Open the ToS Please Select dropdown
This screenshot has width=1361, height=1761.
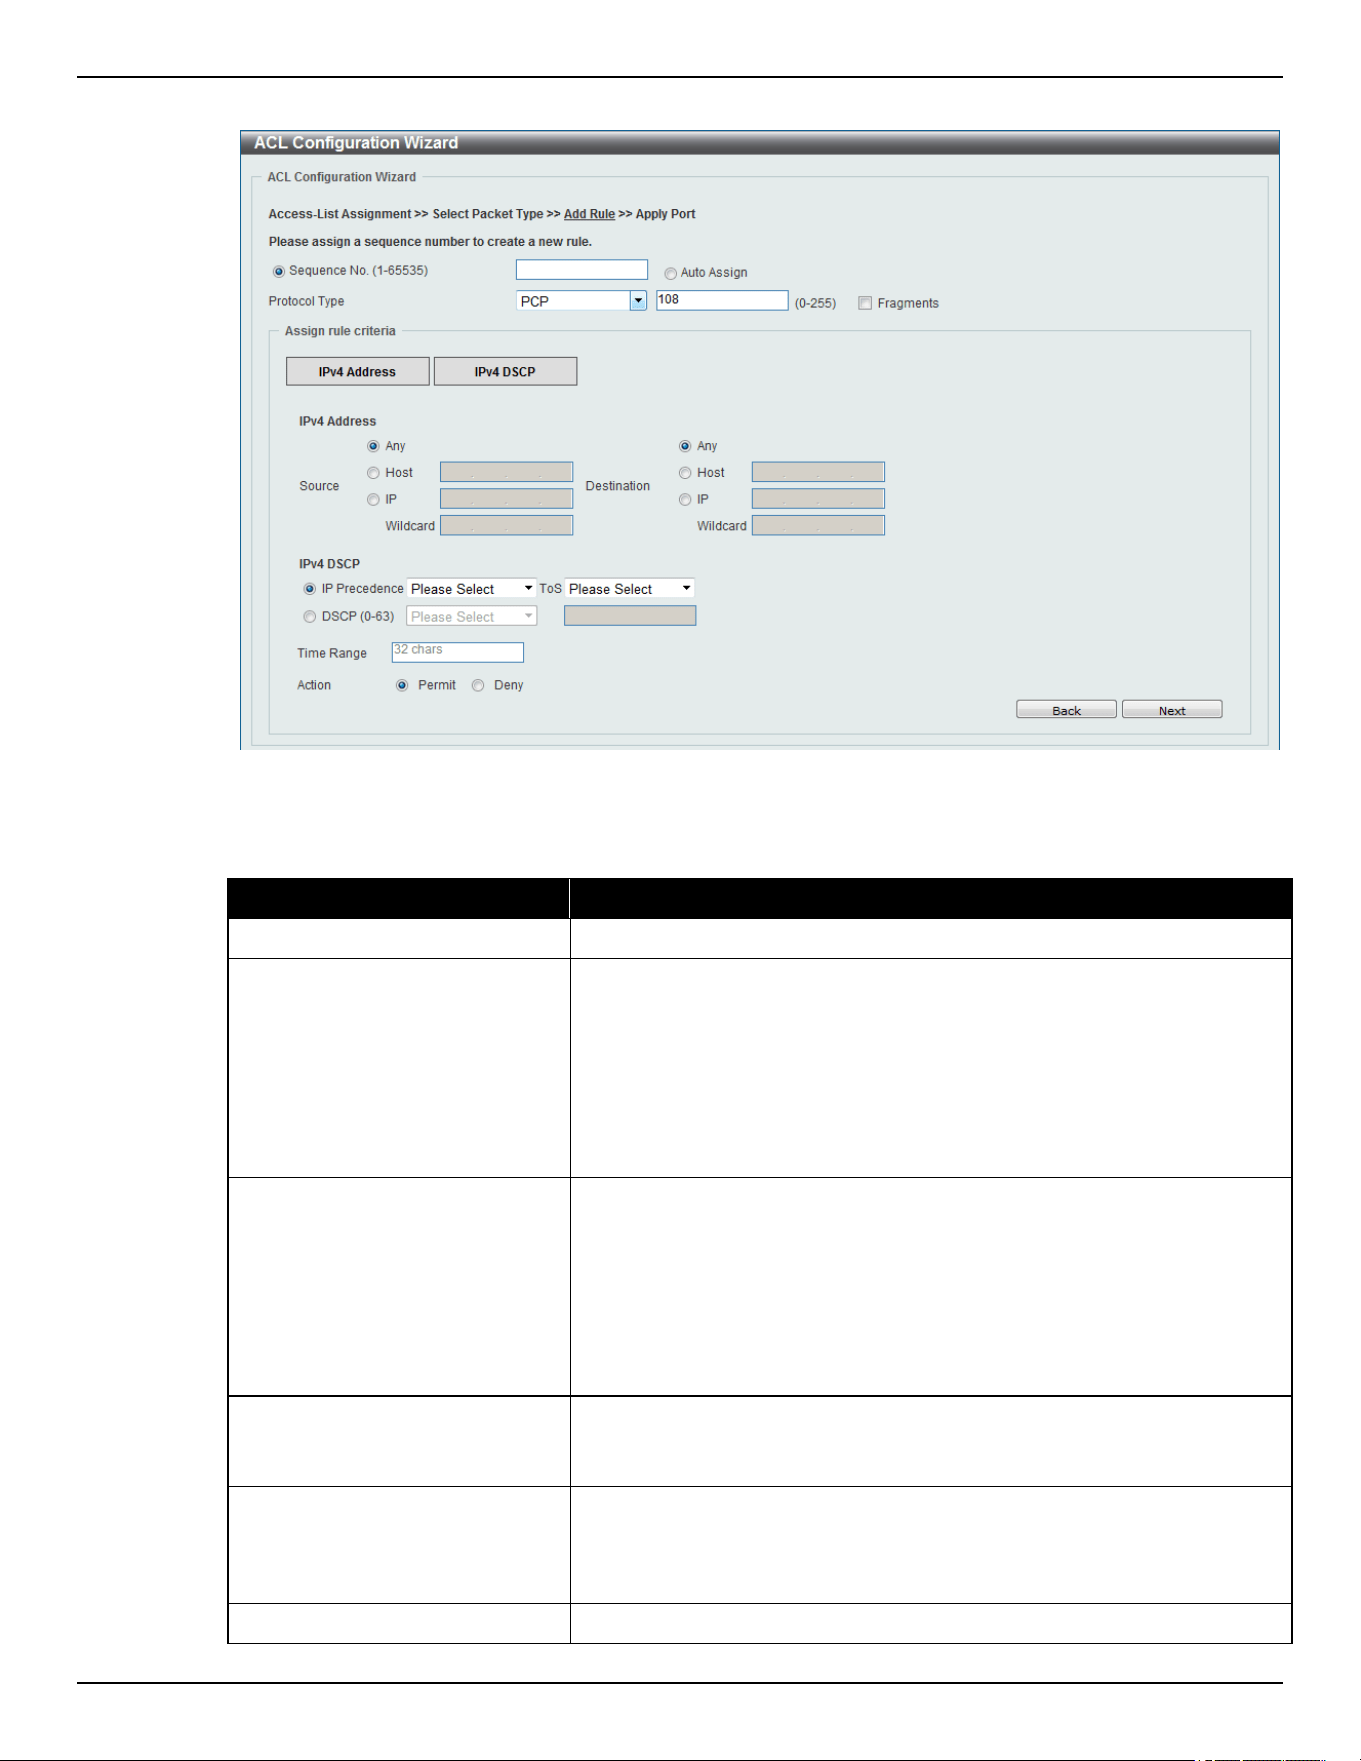coord(629,589)
